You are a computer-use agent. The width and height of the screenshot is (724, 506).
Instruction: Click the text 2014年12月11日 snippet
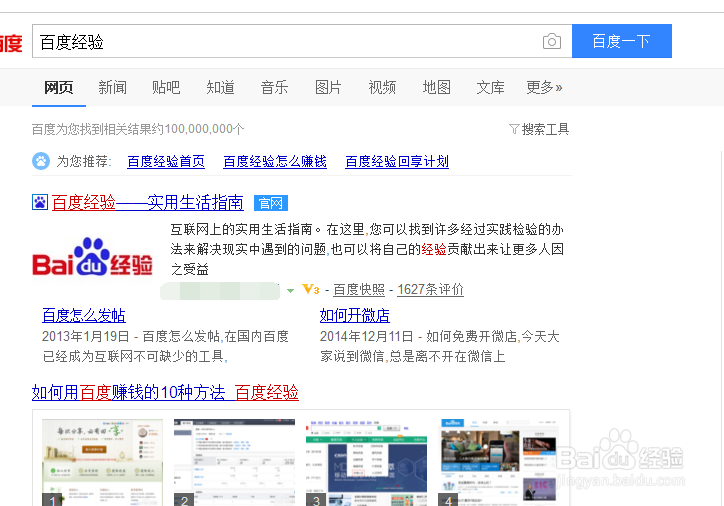point(366,337)
